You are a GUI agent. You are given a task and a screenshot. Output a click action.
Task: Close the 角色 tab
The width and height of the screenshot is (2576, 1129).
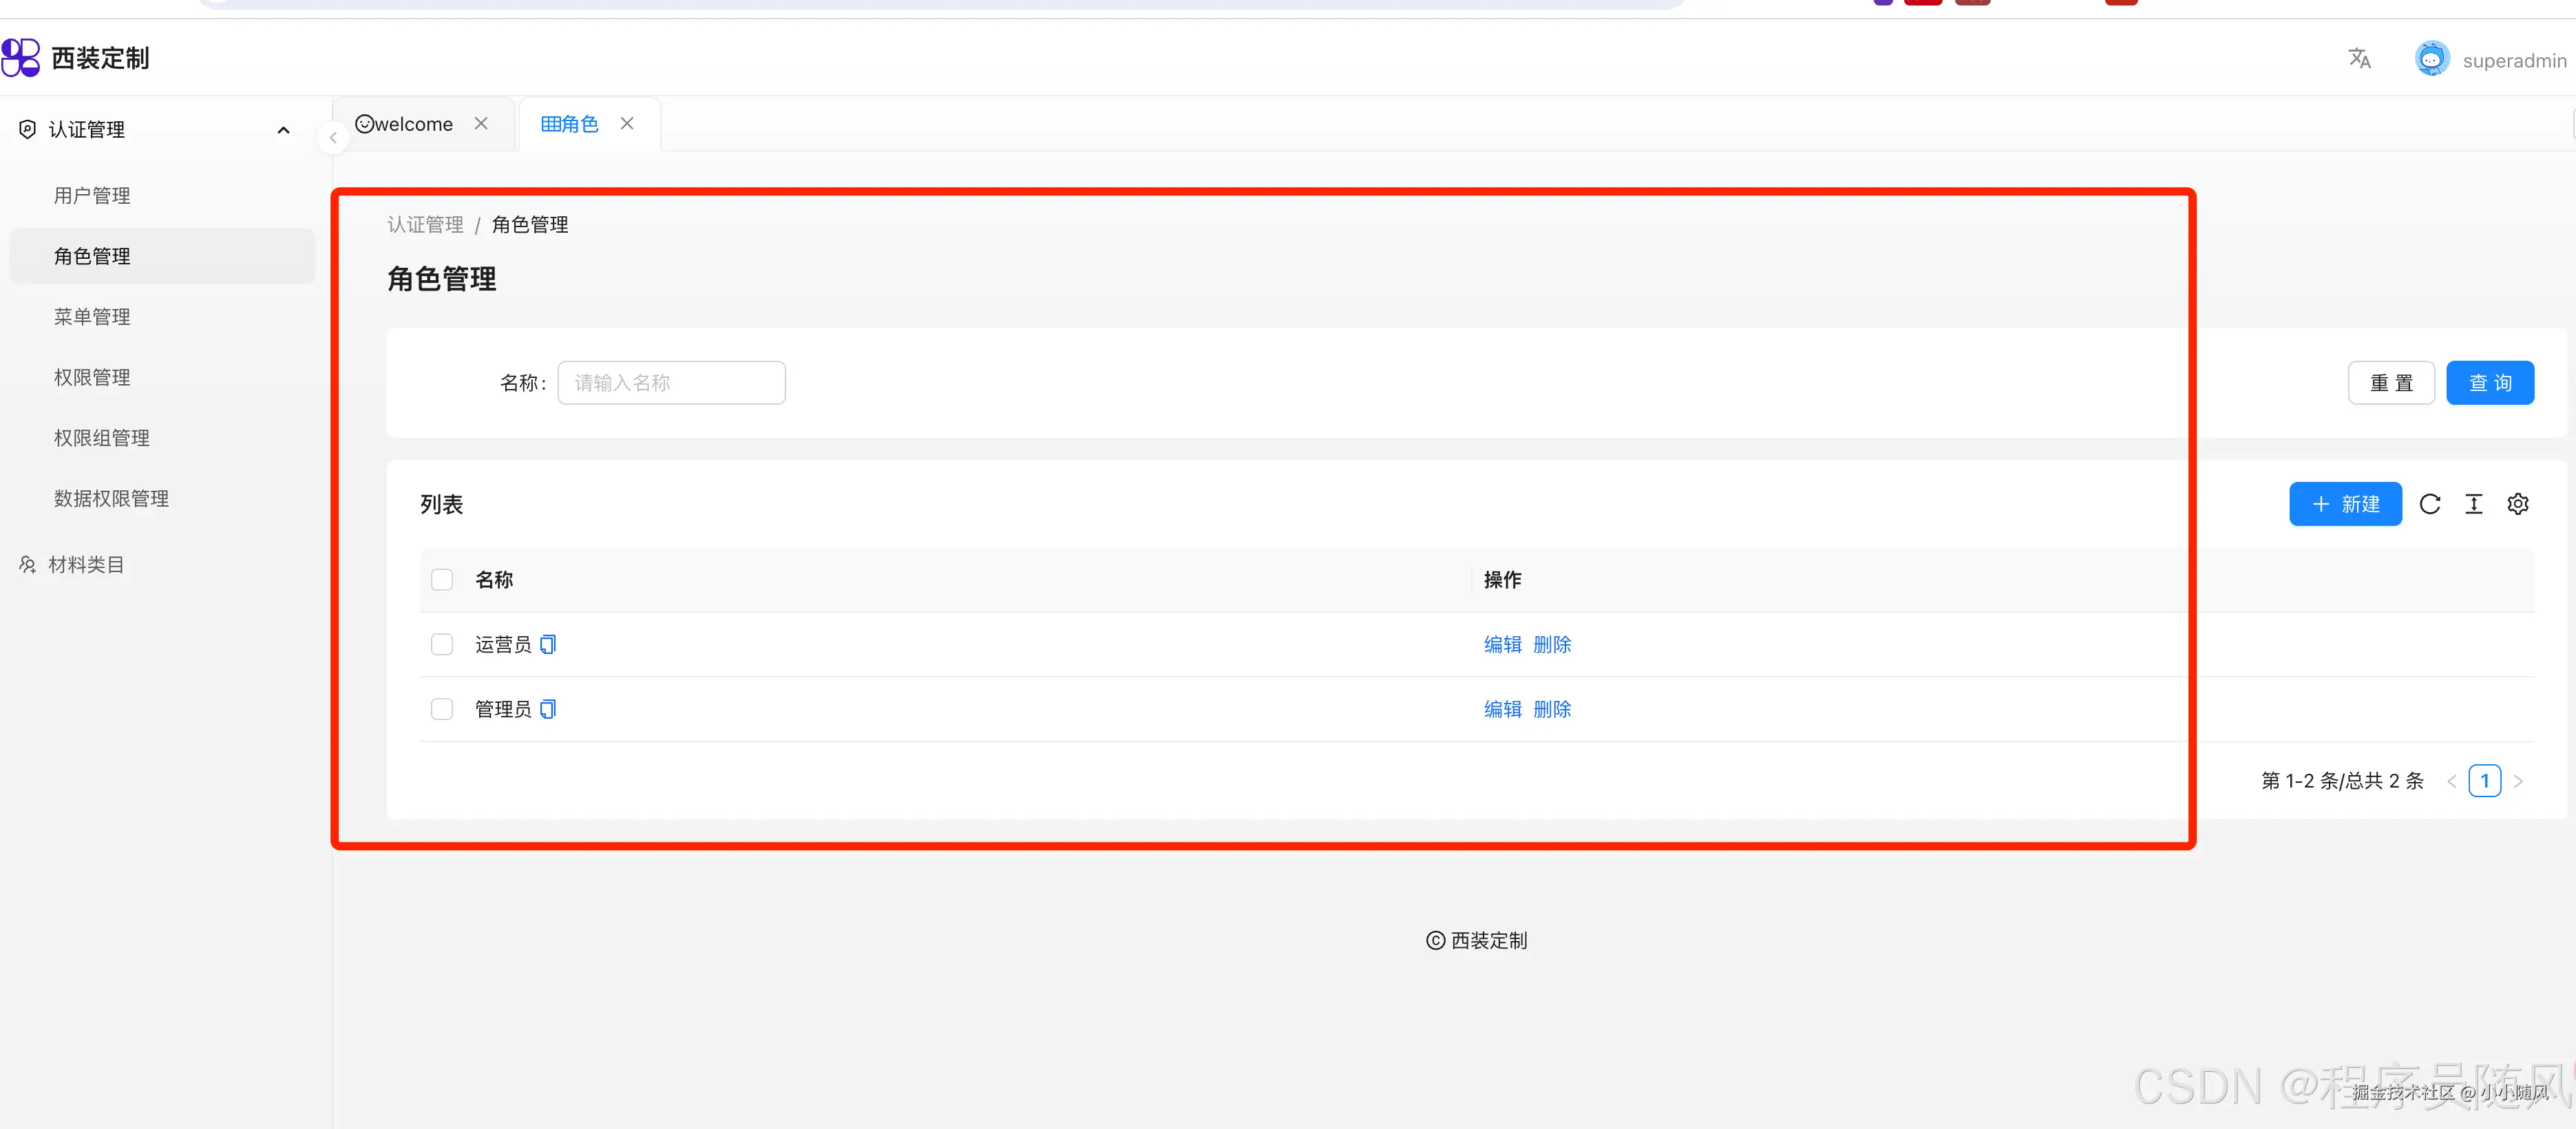coord(627,124)
